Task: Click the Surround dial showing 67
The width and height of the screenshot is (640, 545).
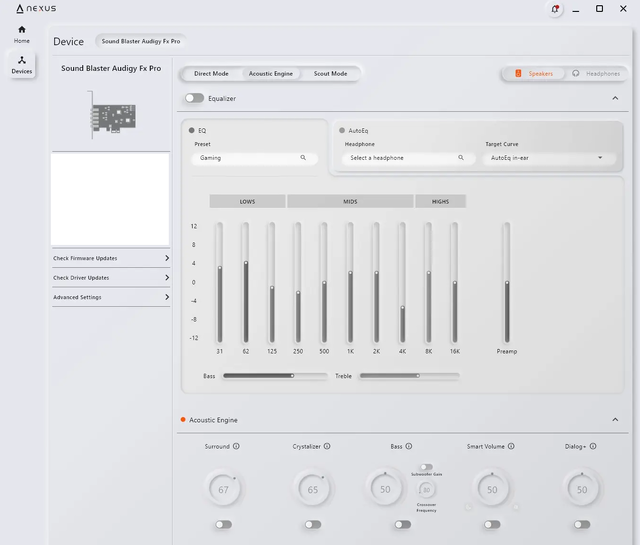Action: (223, 489)
